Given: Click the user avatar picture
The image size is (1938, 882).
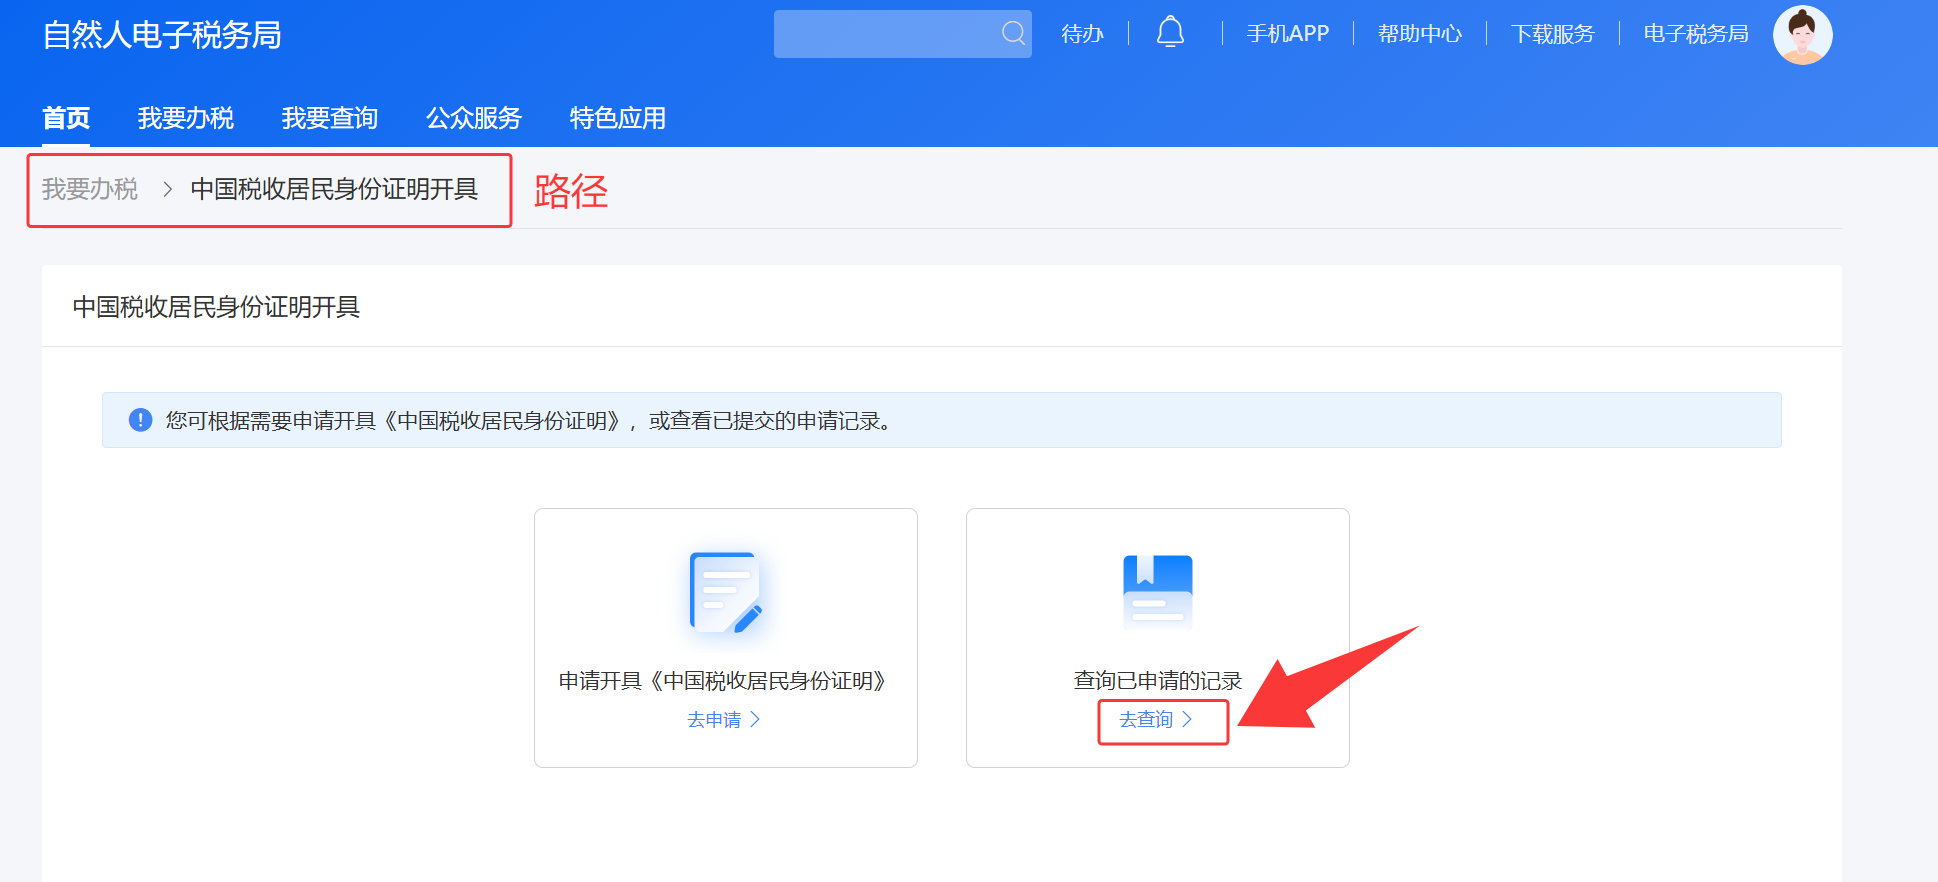Looking at the screenshot, I should point(1802,35).
